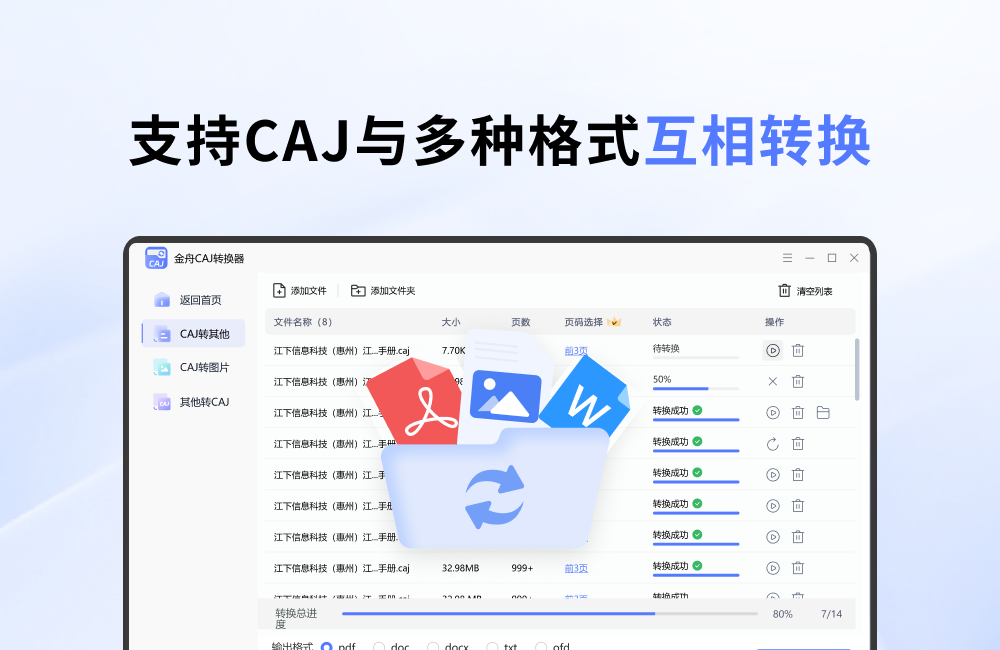Select the pdf output format
This screenshot has height=650, width=1000.
coord(330,646)
